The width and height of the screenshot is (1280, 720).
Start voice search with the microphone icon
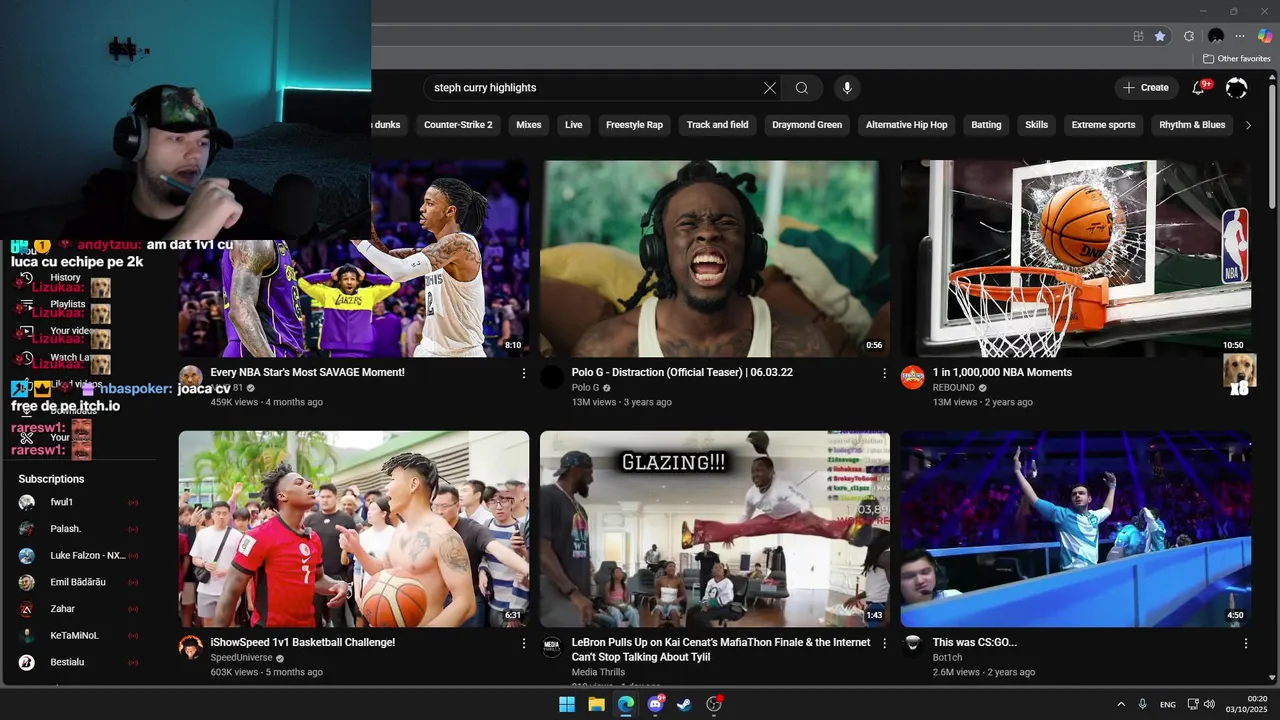click(x=847, y=88)
